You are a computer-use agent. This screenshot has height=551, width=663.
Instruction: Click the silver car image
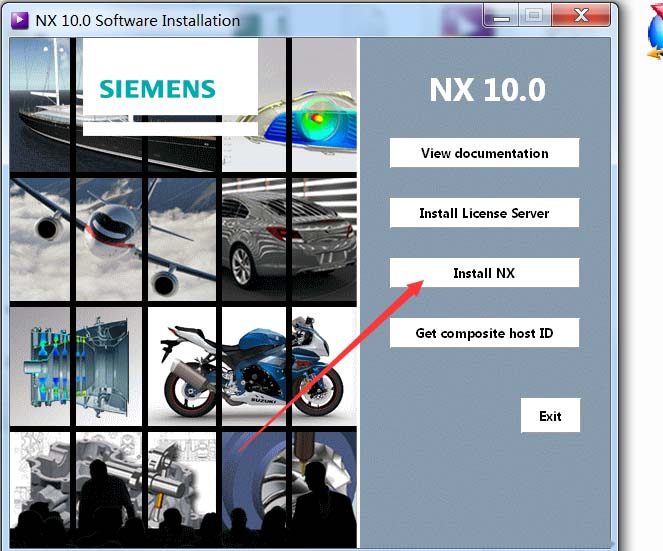pyautogui.click(x=289, y=239)
